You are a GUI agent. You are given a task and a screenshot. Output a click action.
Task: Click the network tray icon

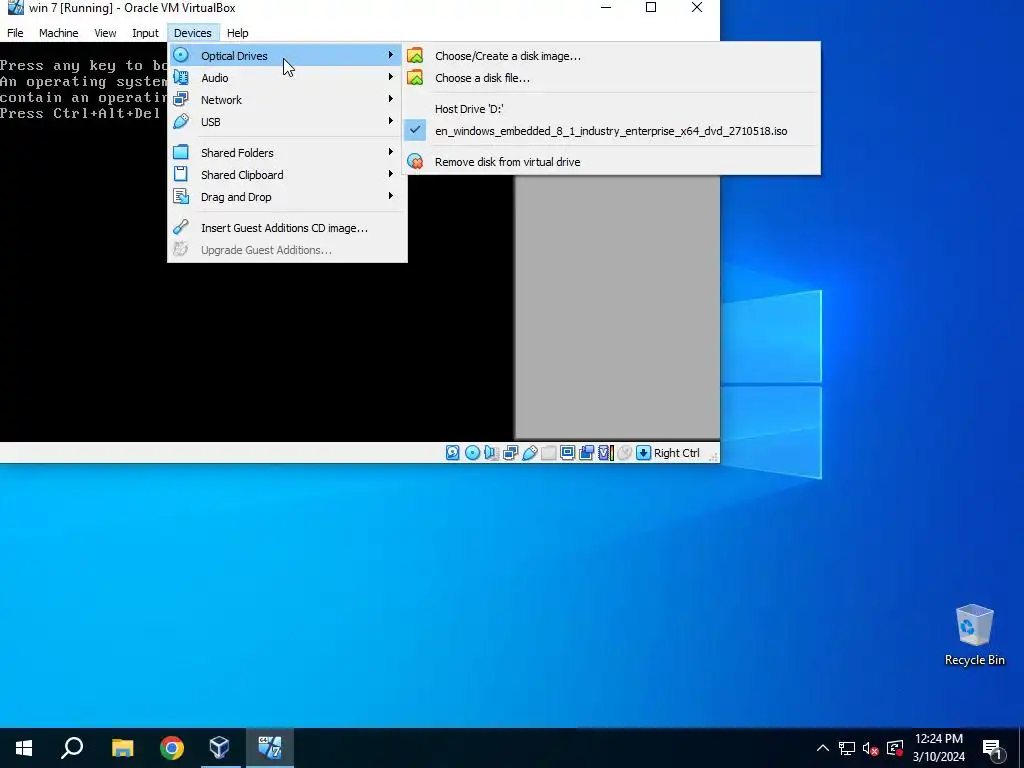point(847,748)
